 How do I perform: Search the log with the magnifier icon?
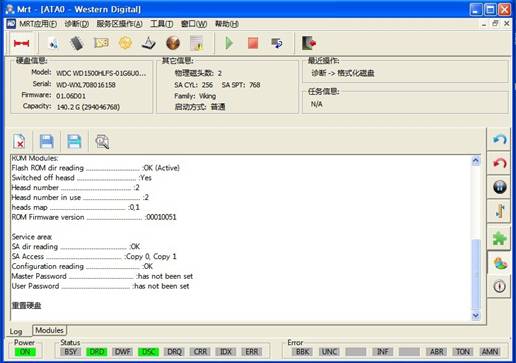pyautogui.click(x=102, y=141)
